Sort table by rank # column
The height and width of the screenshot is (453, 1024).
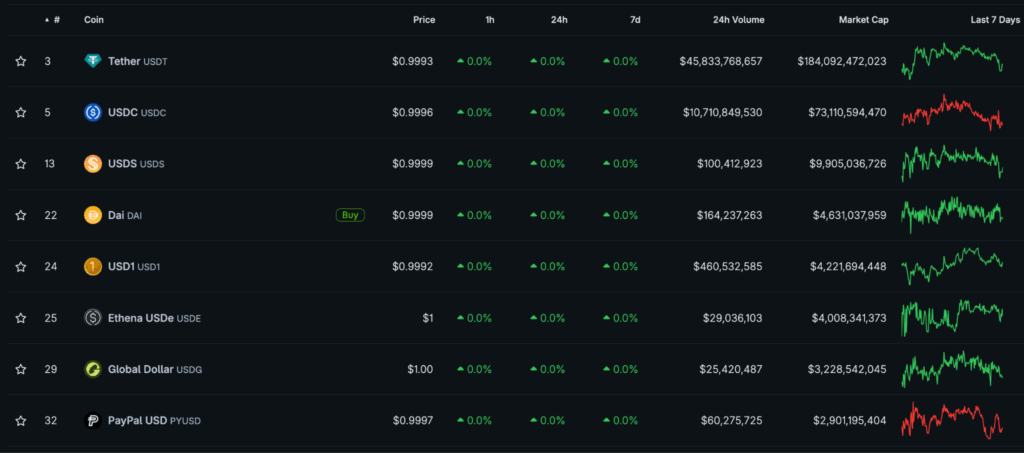[x=53, y=20]
